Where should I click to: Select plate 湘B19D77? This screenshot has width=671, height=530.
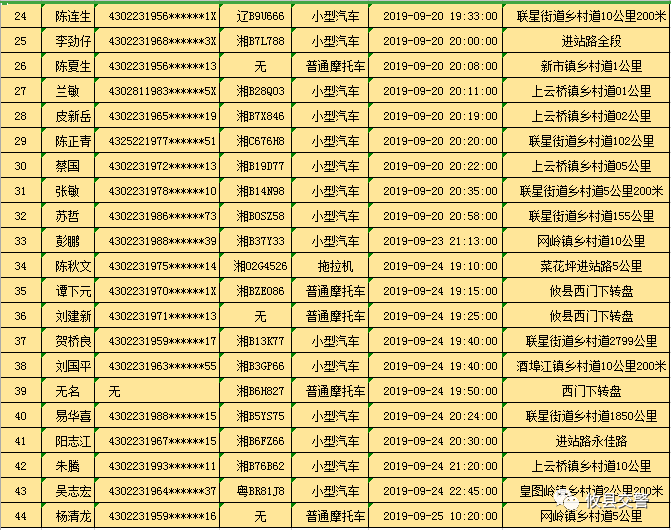(260, 166)
